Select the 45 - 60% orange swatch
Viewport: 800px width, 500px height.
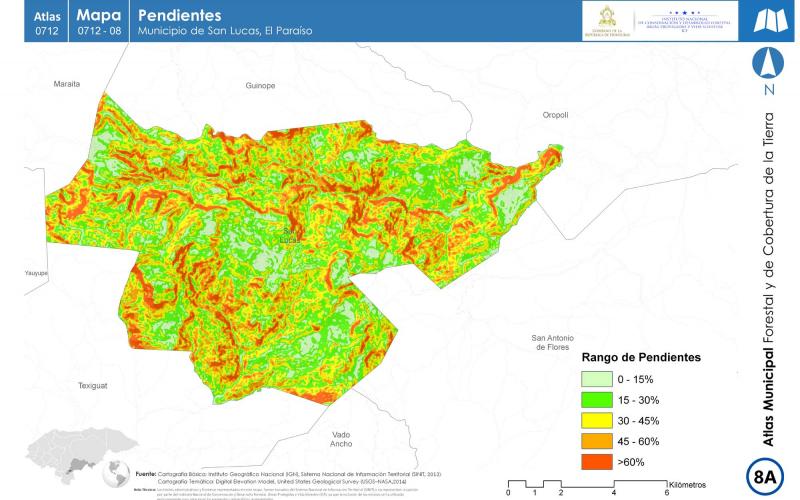pyautogui.click(x=596, y=441)
